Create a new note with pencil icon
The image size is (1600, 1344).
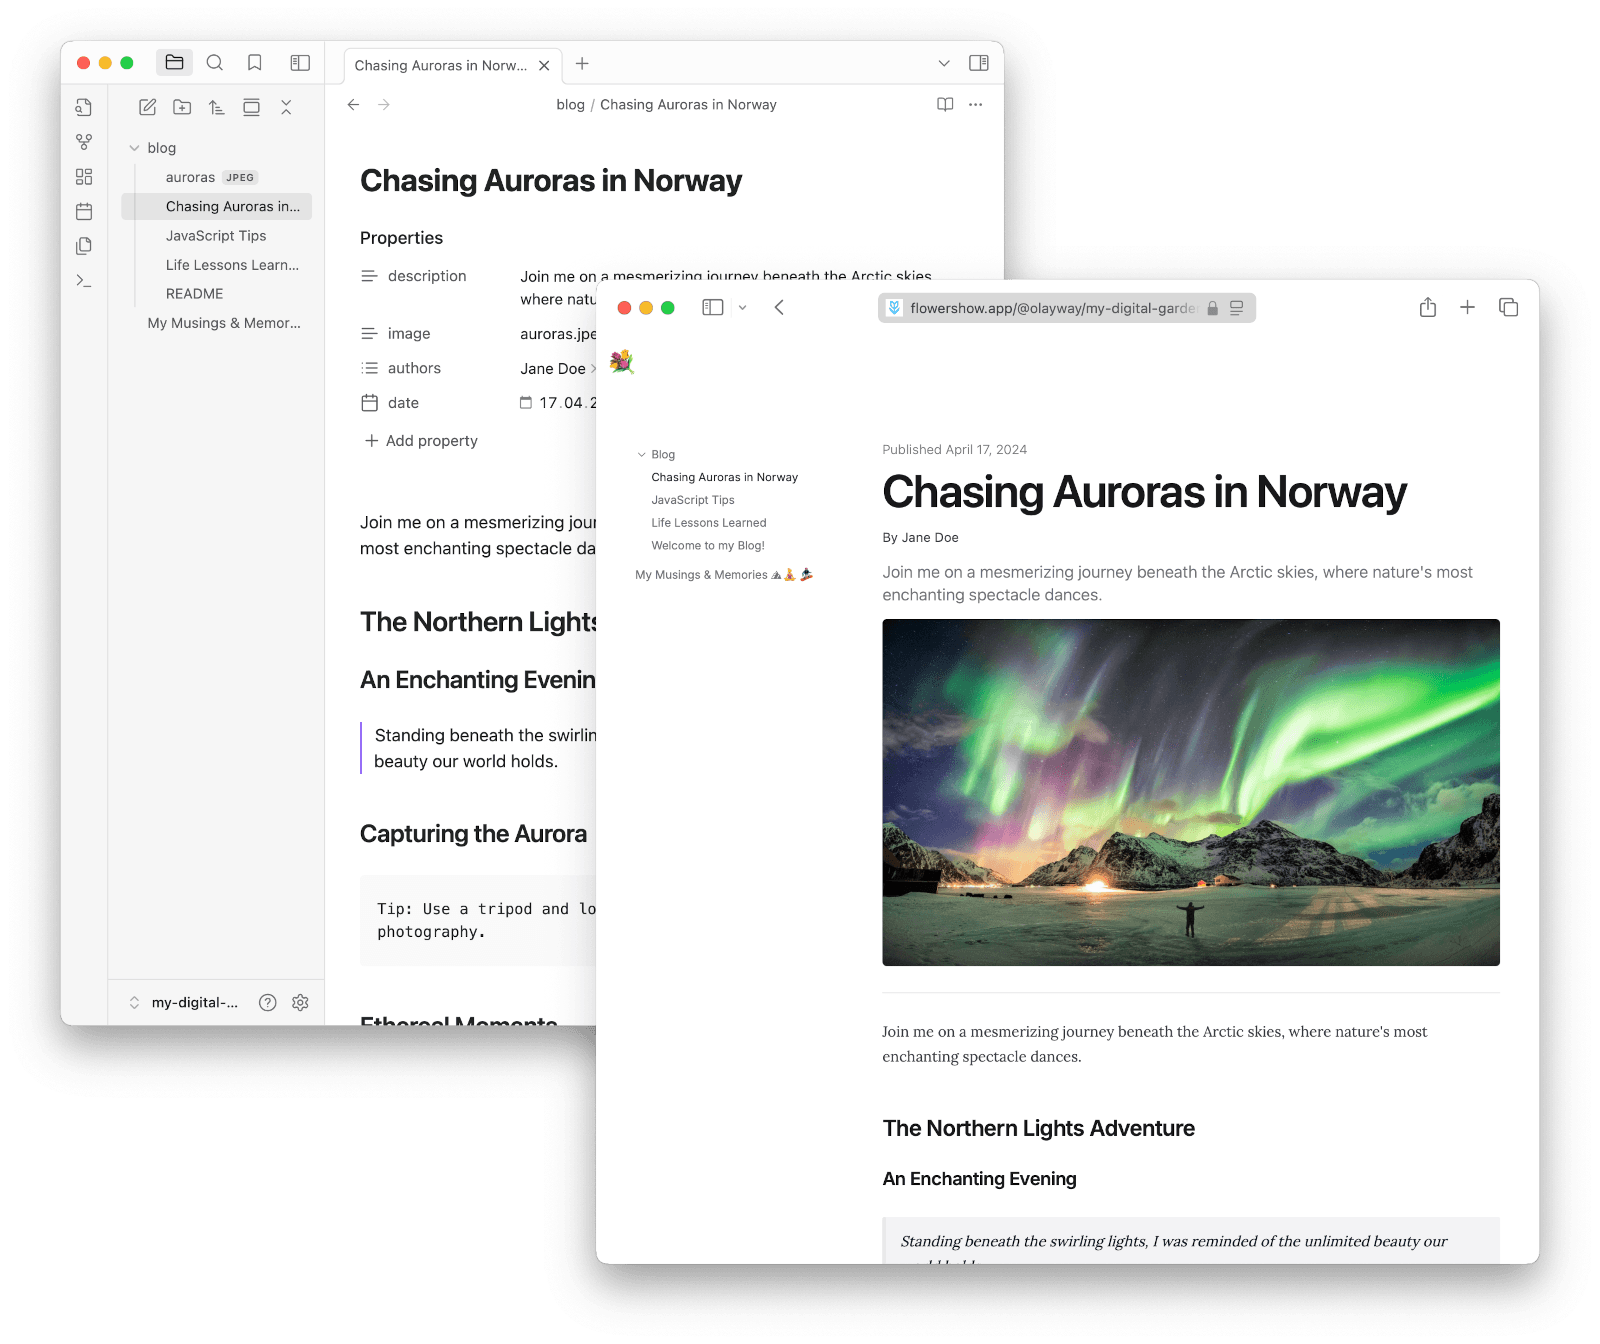click(147, 107)
